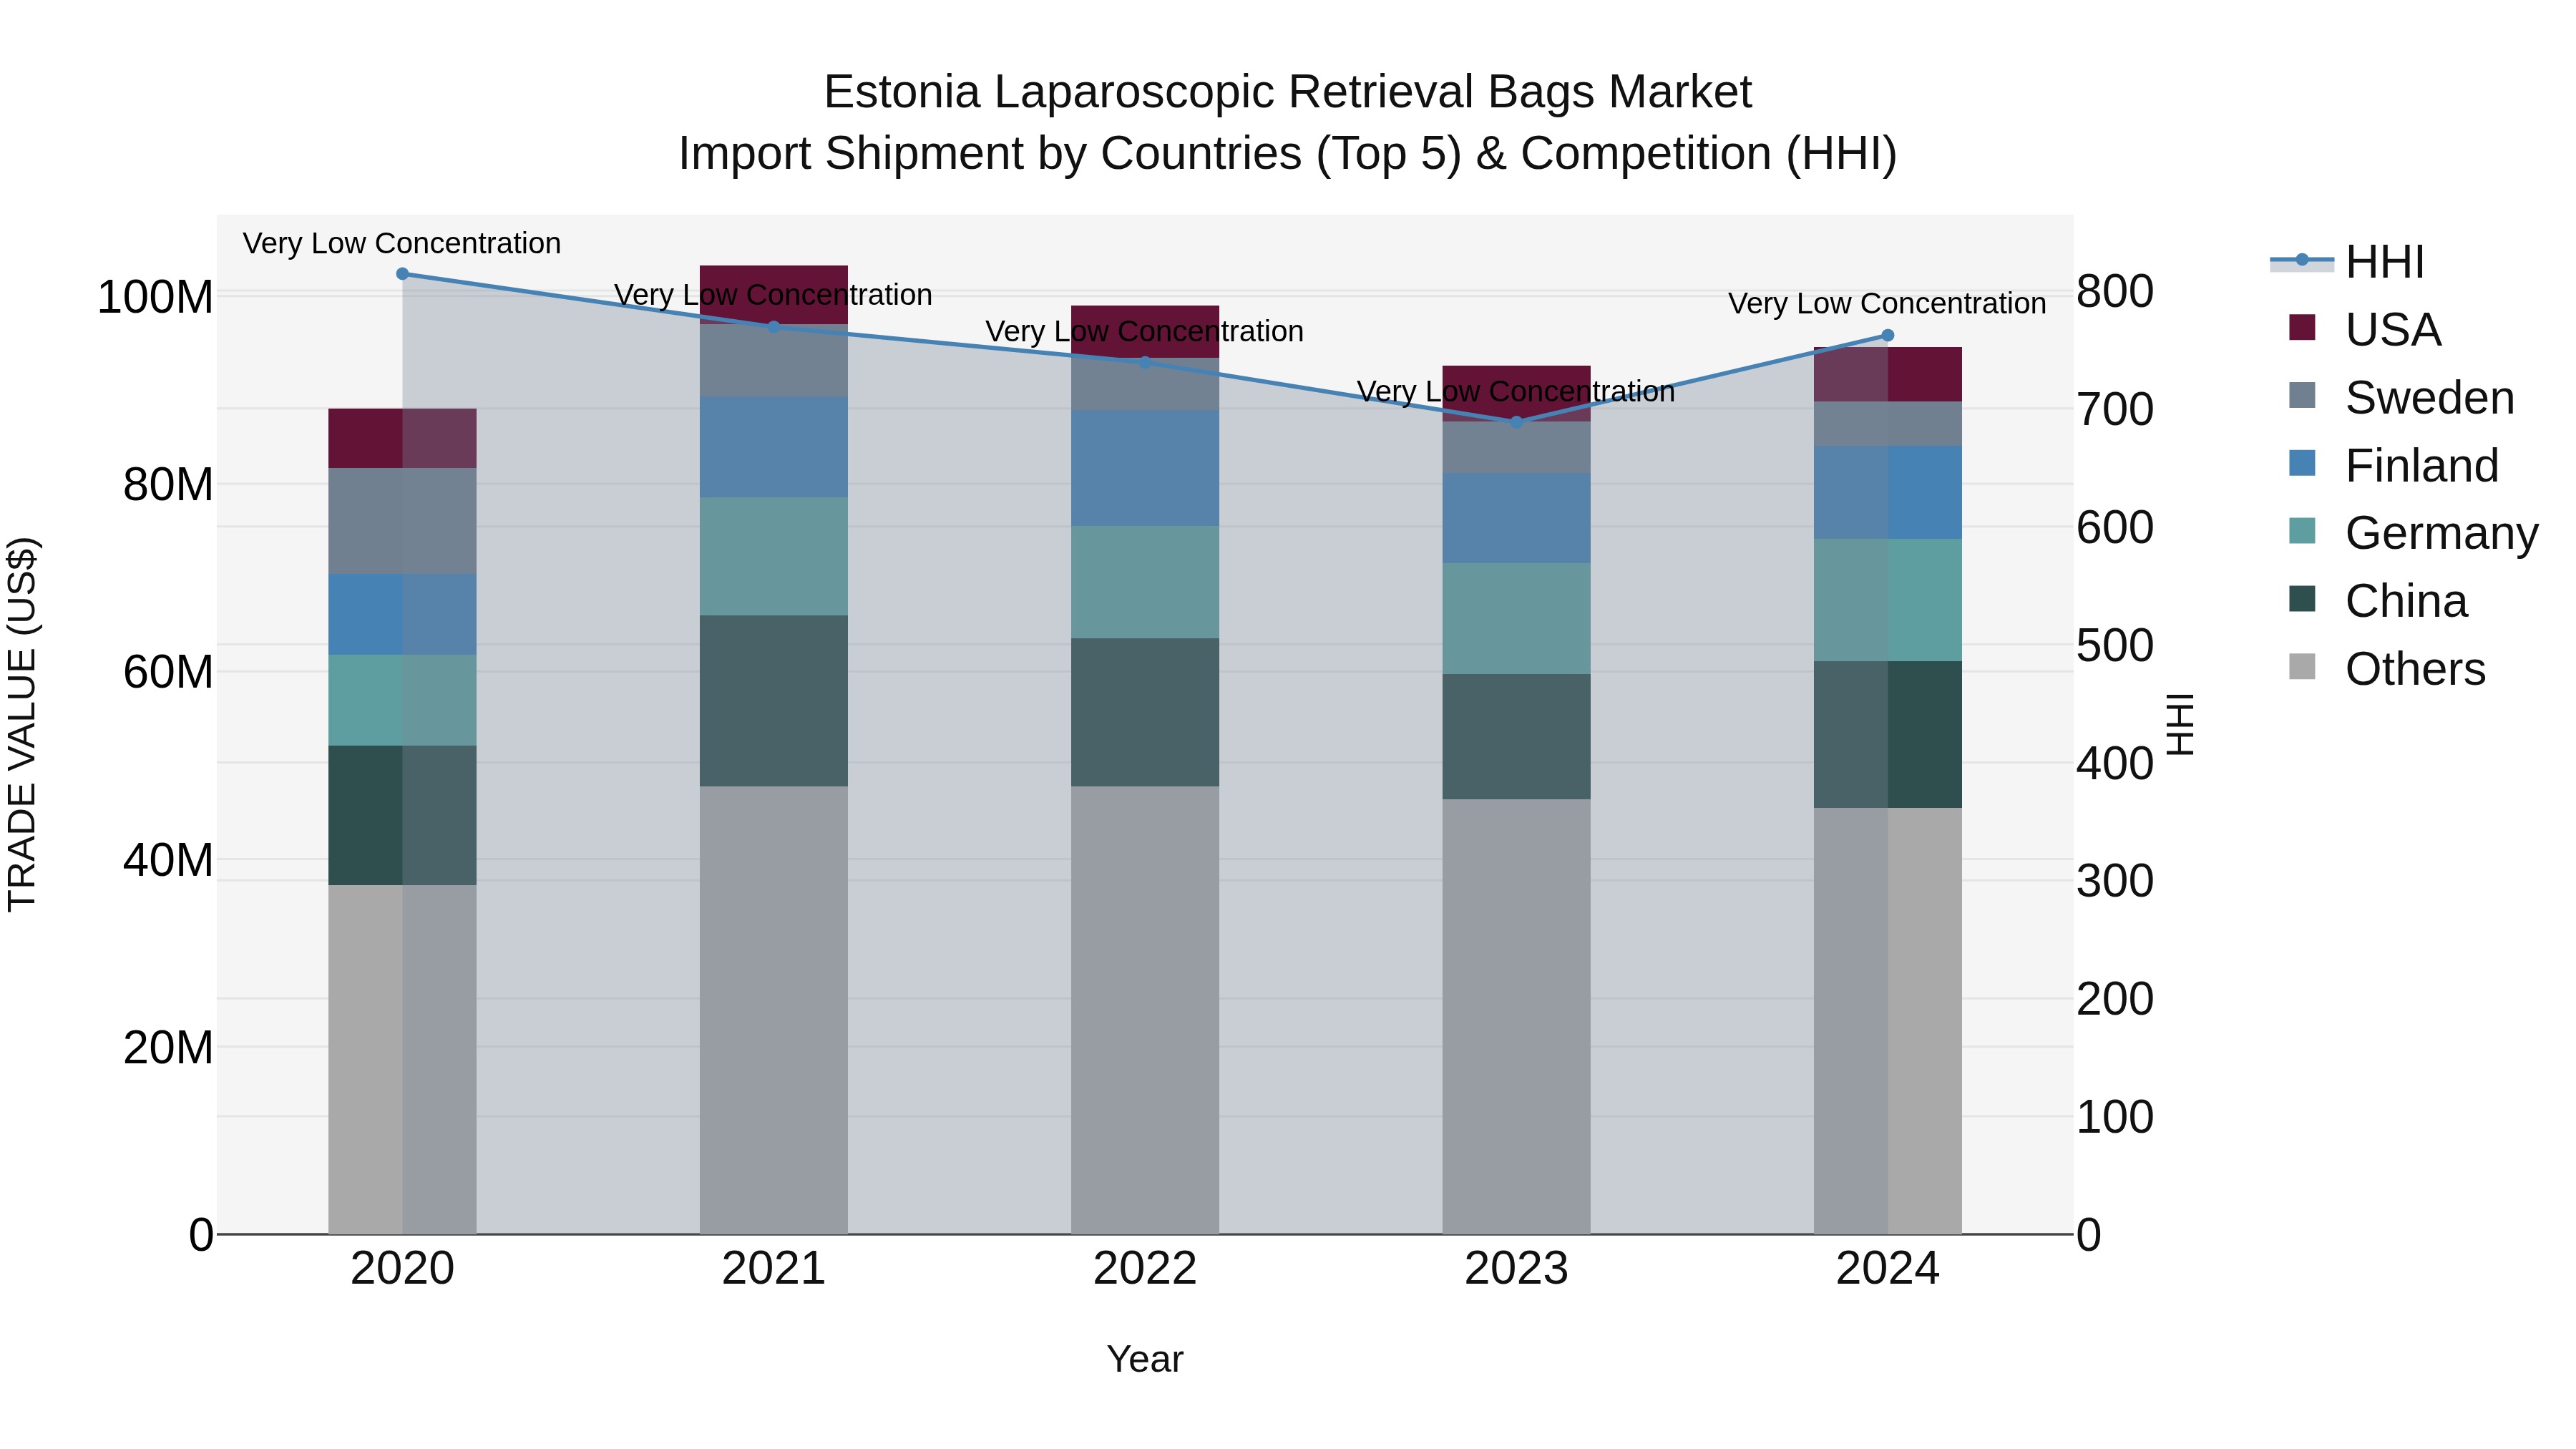Select the 2022 Sweden bar segment
The width and height of the screenshot is (2576, 1449).
tap(1145, 384)
